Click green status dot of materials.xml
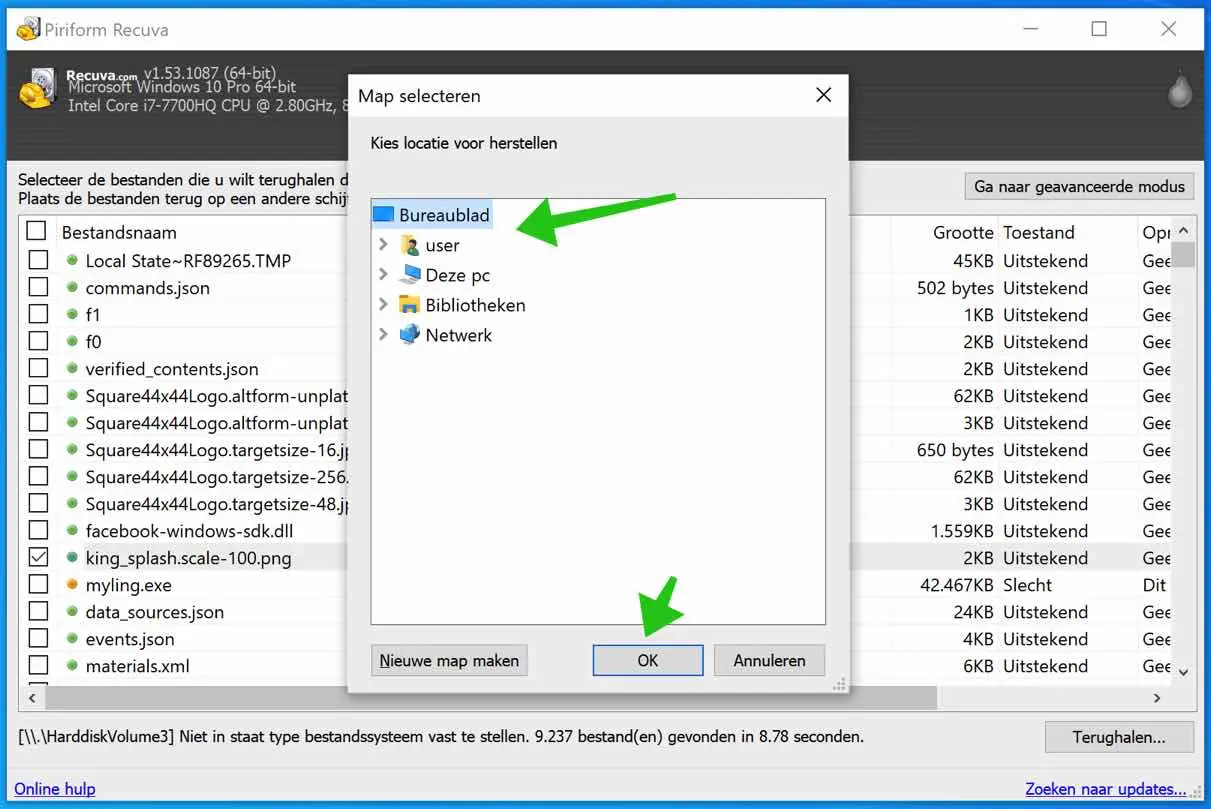 tap(72, 666)
